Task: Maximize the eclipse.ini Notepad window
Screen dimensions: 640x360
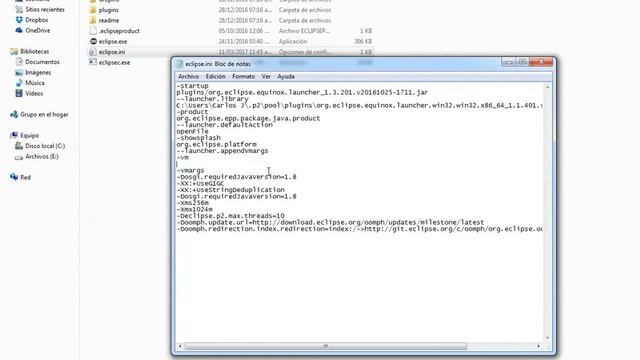Action: click(x=522, y=62)
